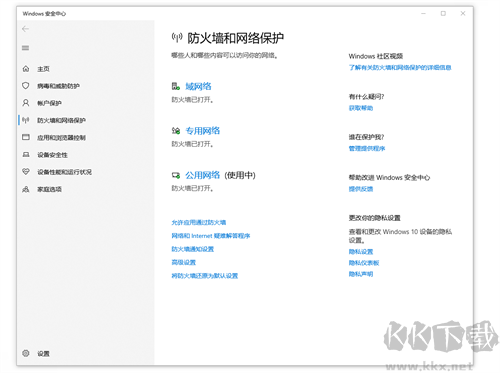Click the heart icon for device health
This screenshot has height=373, width=500.
[x=26, y=172]
